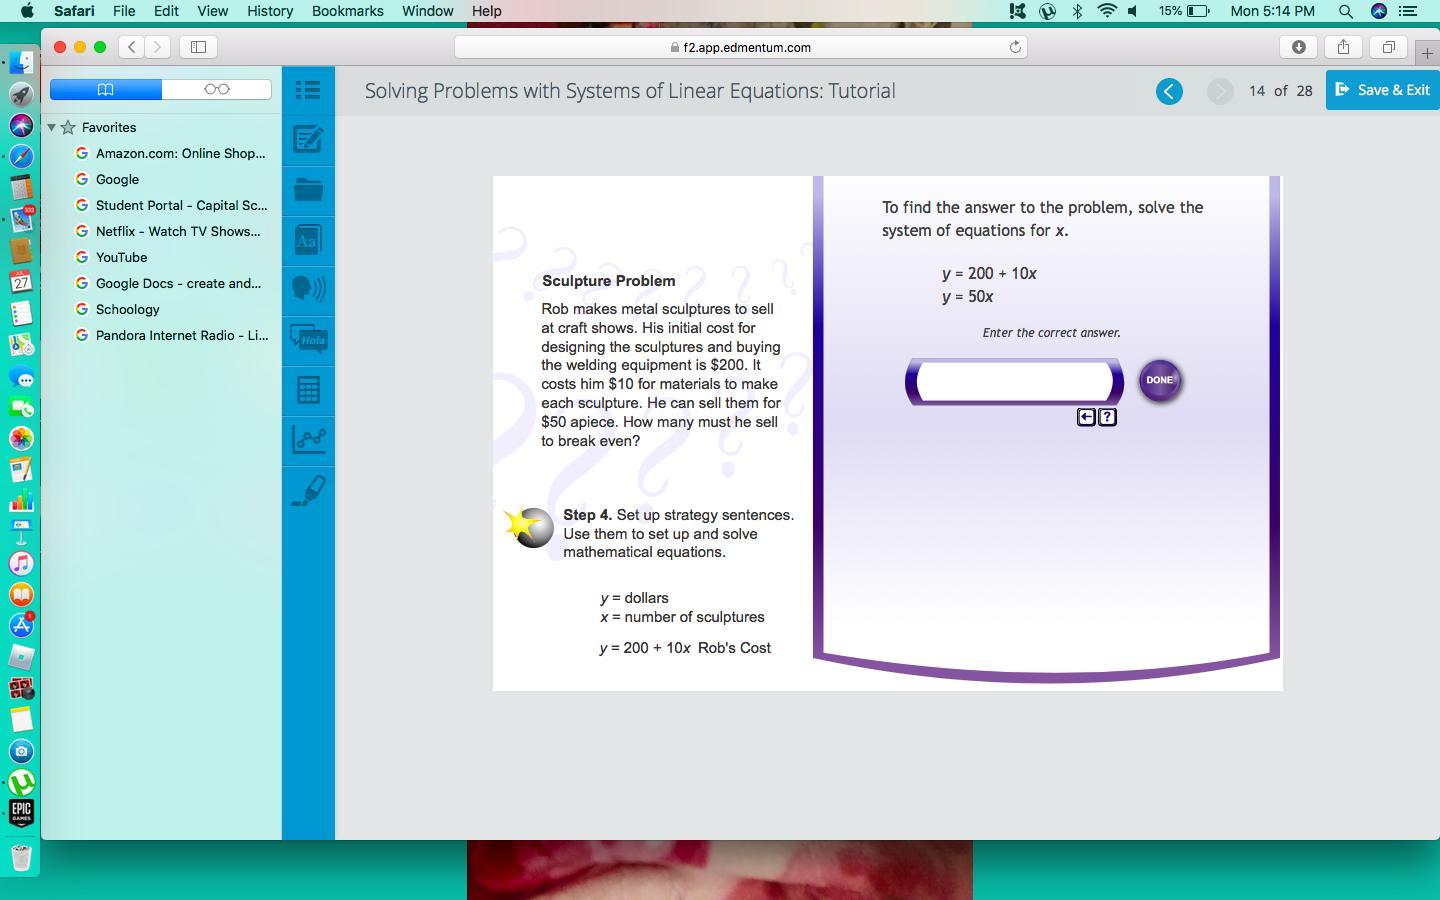Open the Pandora Internet Radio bookmark

tap(172, 335)
